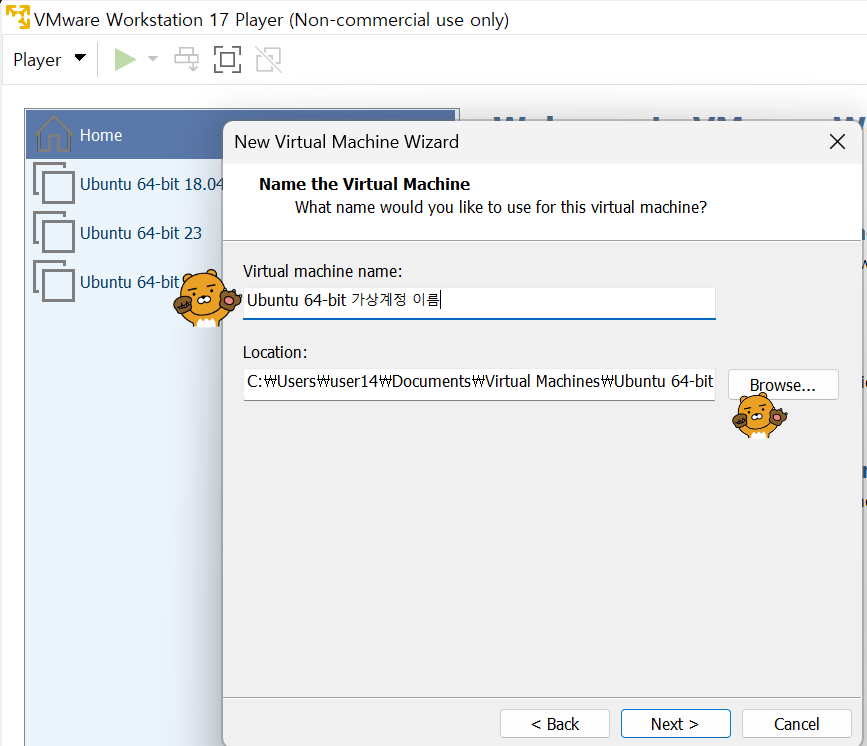Expand the power options arrow beside play
The width and height of the screenshot is (867, 746).
[153, 59]
